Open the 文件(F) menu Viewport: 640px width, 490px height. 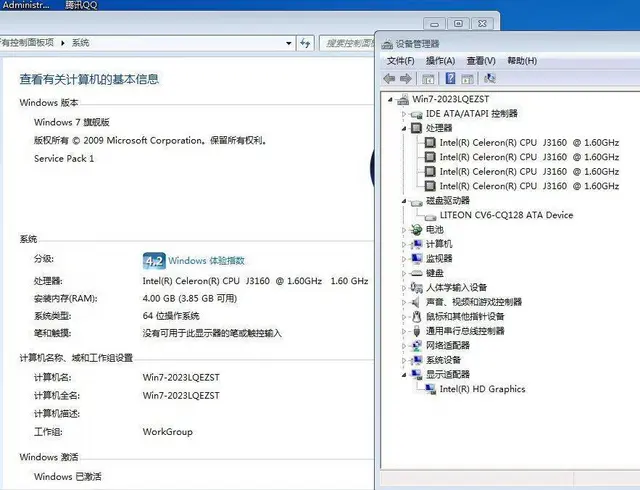click(x=400, y=61)
